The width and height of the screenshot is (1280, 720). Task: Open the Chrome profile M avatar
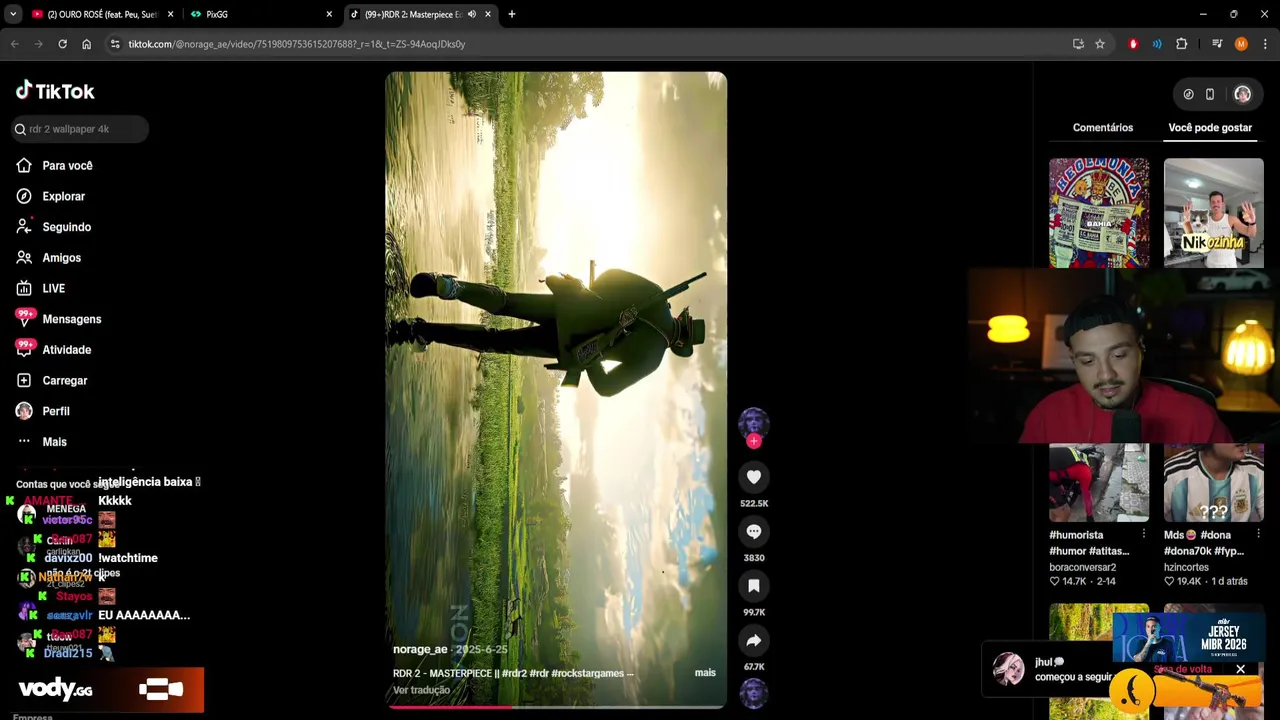(x=1241, y=44)
